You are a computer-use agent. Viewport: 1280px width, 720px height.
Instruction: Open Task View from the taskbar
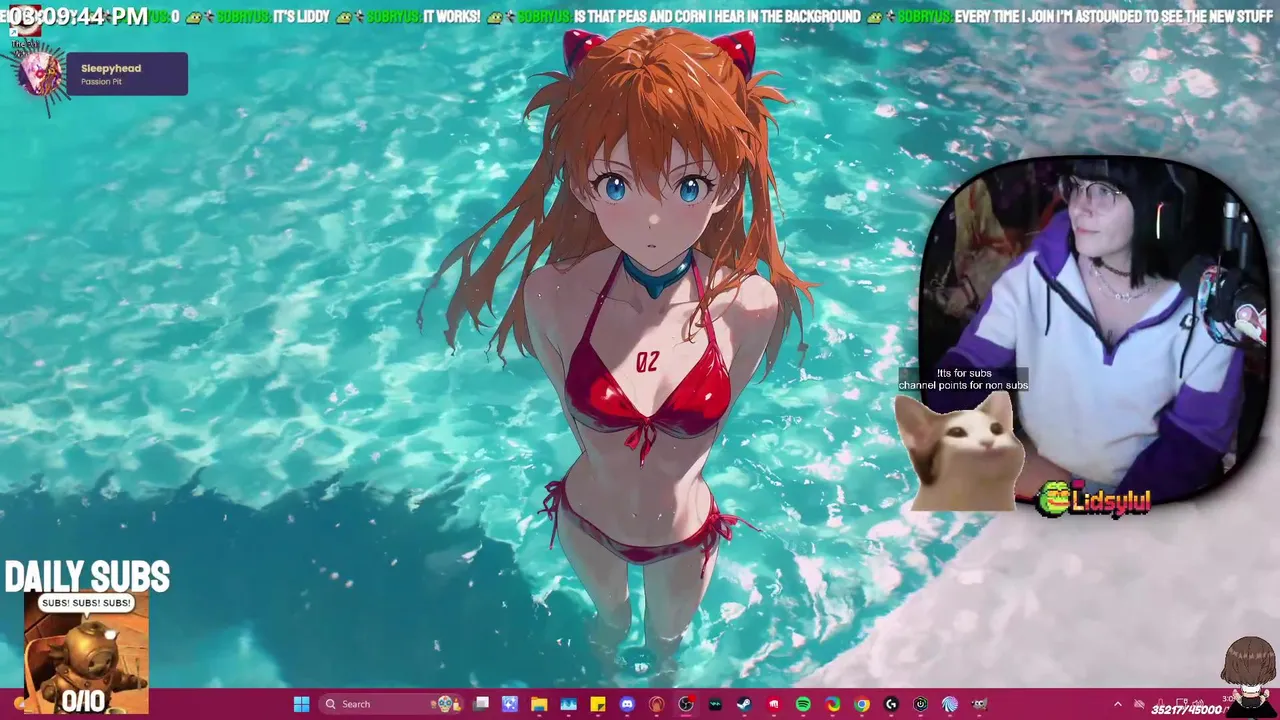pos(481,704)
